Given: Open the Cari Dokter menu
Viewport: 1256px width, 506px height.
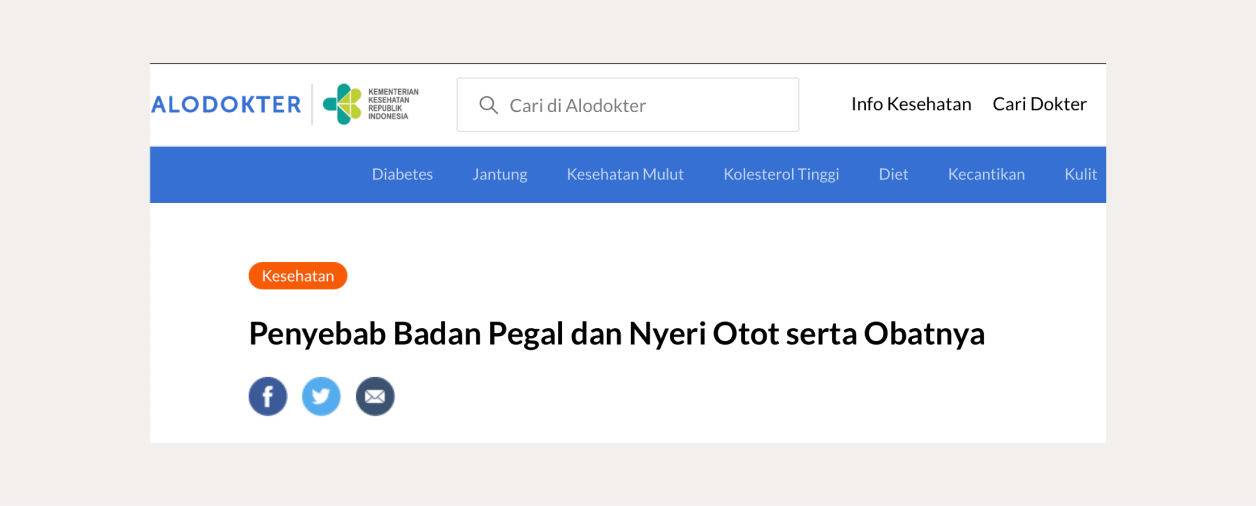Looking at the screenshot, I should [1039, 104].
